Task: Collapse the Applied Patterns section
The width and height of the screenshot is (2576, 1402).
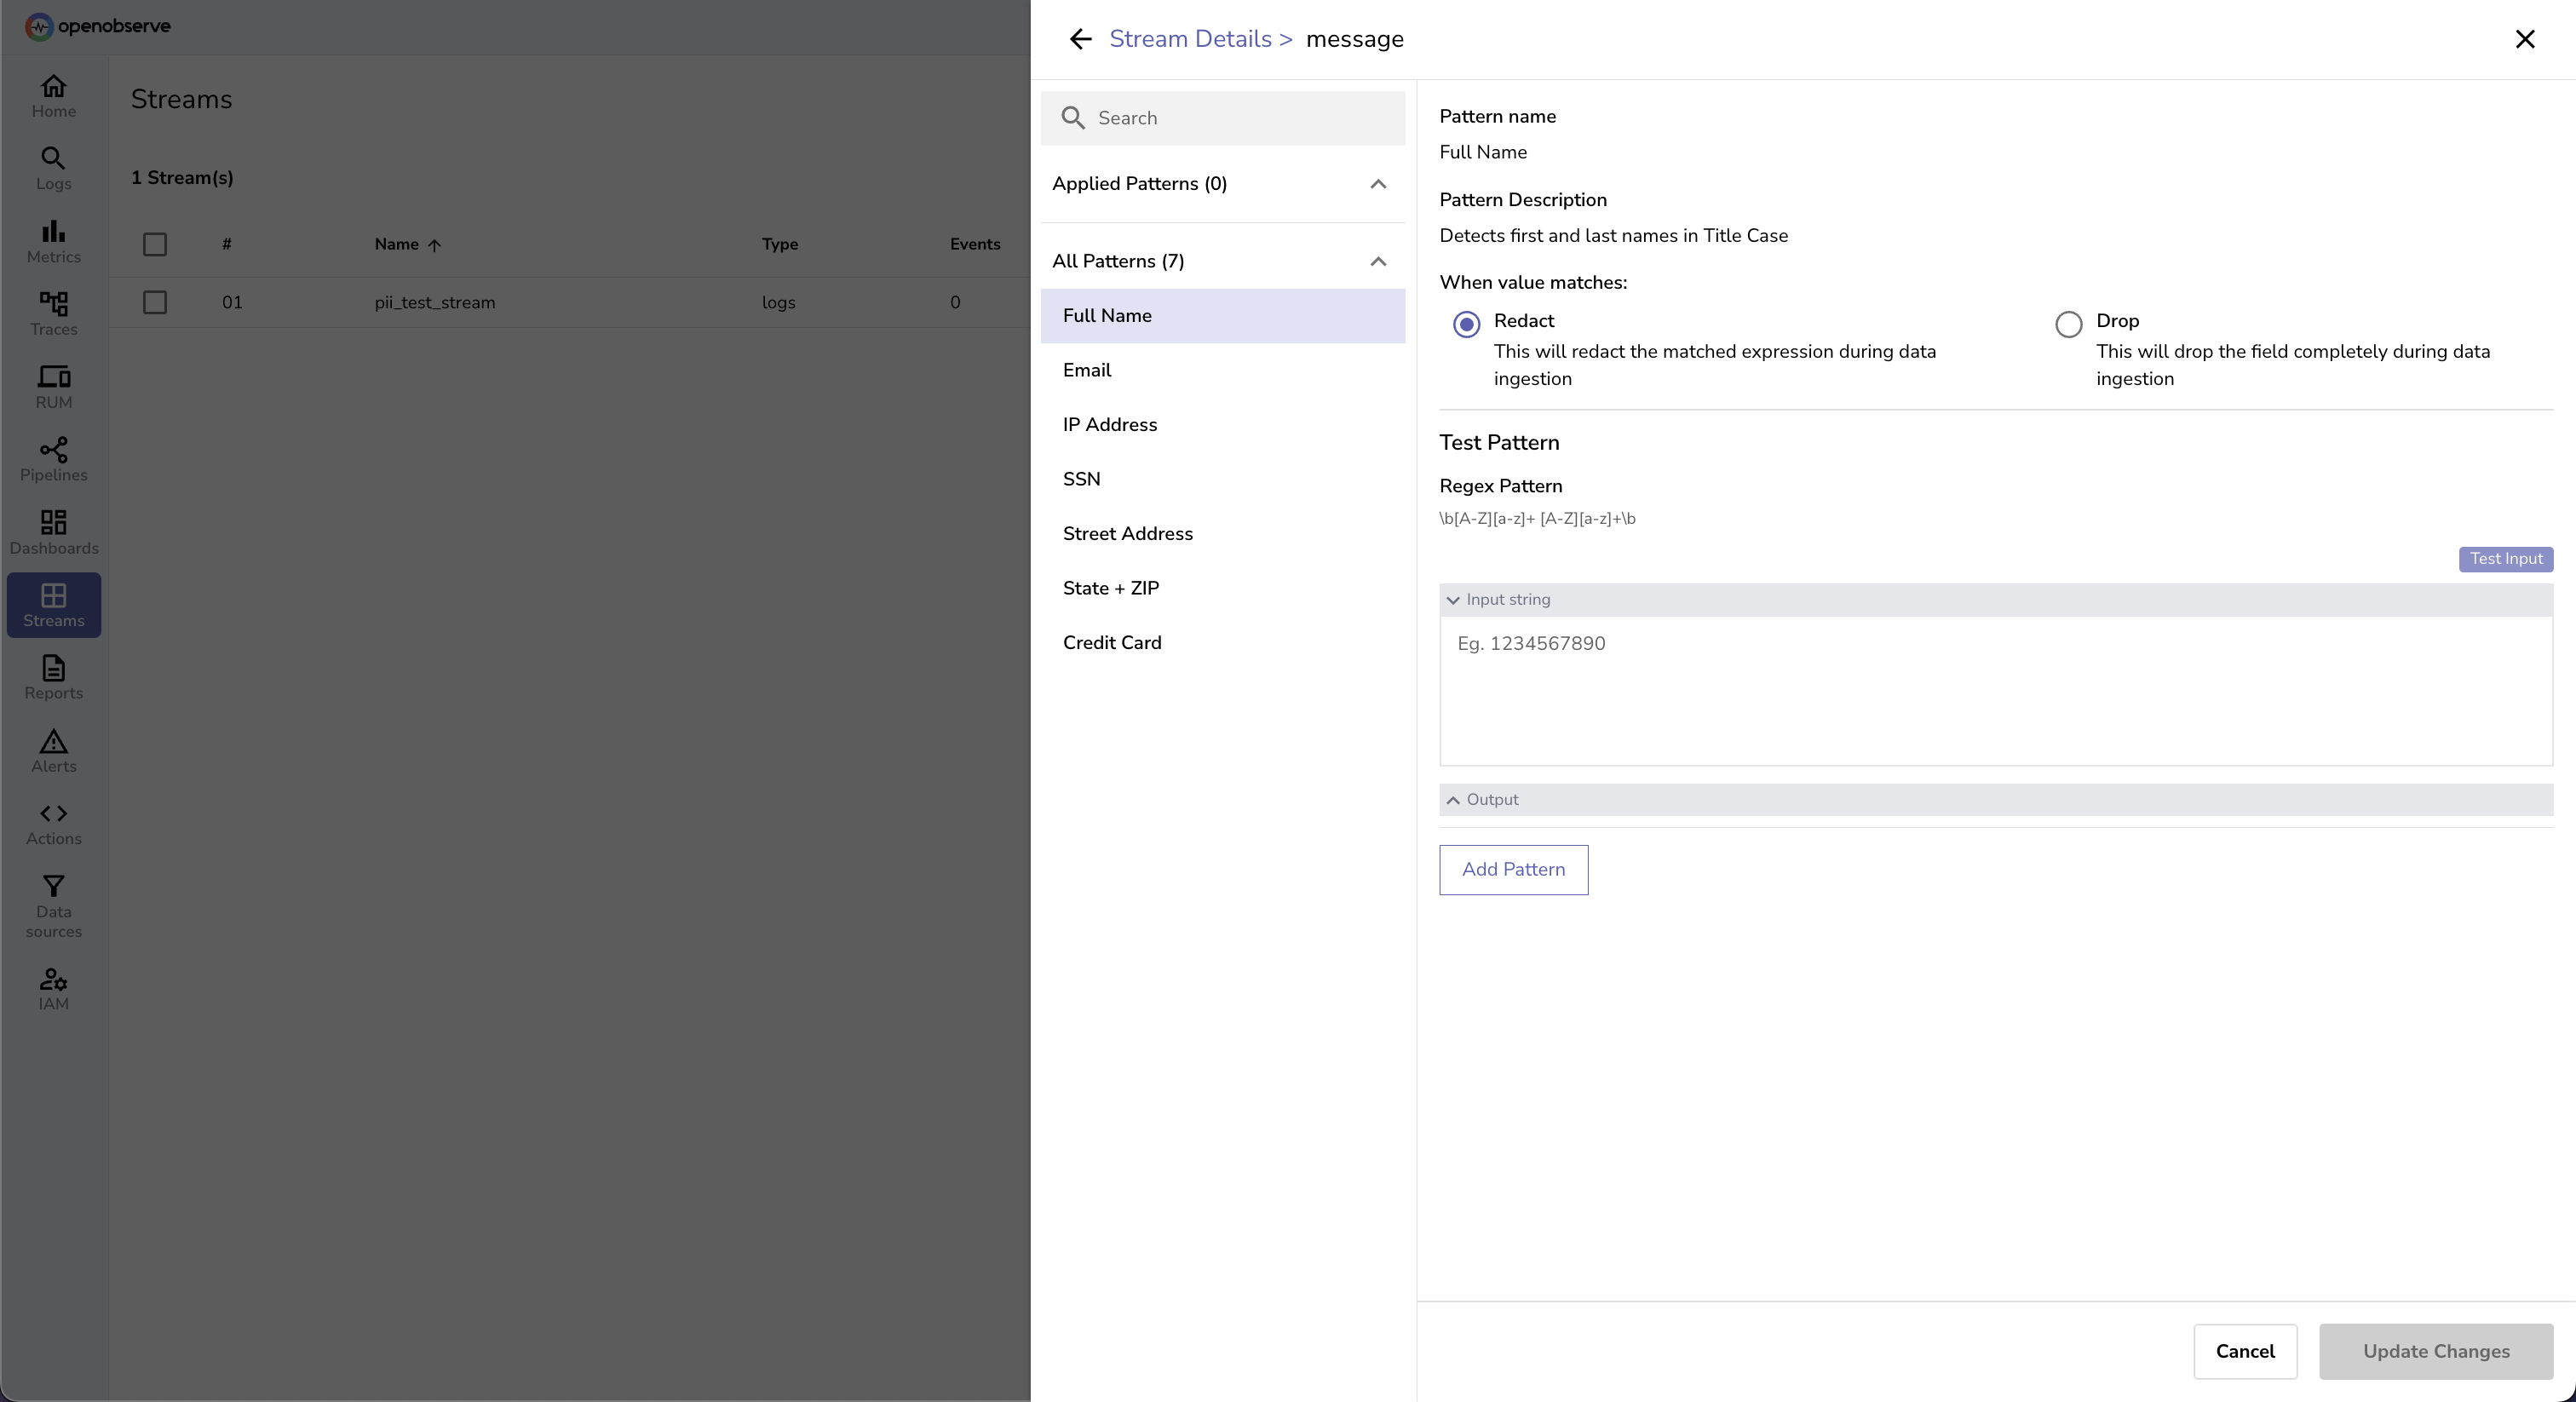Action: point(1377,184)
